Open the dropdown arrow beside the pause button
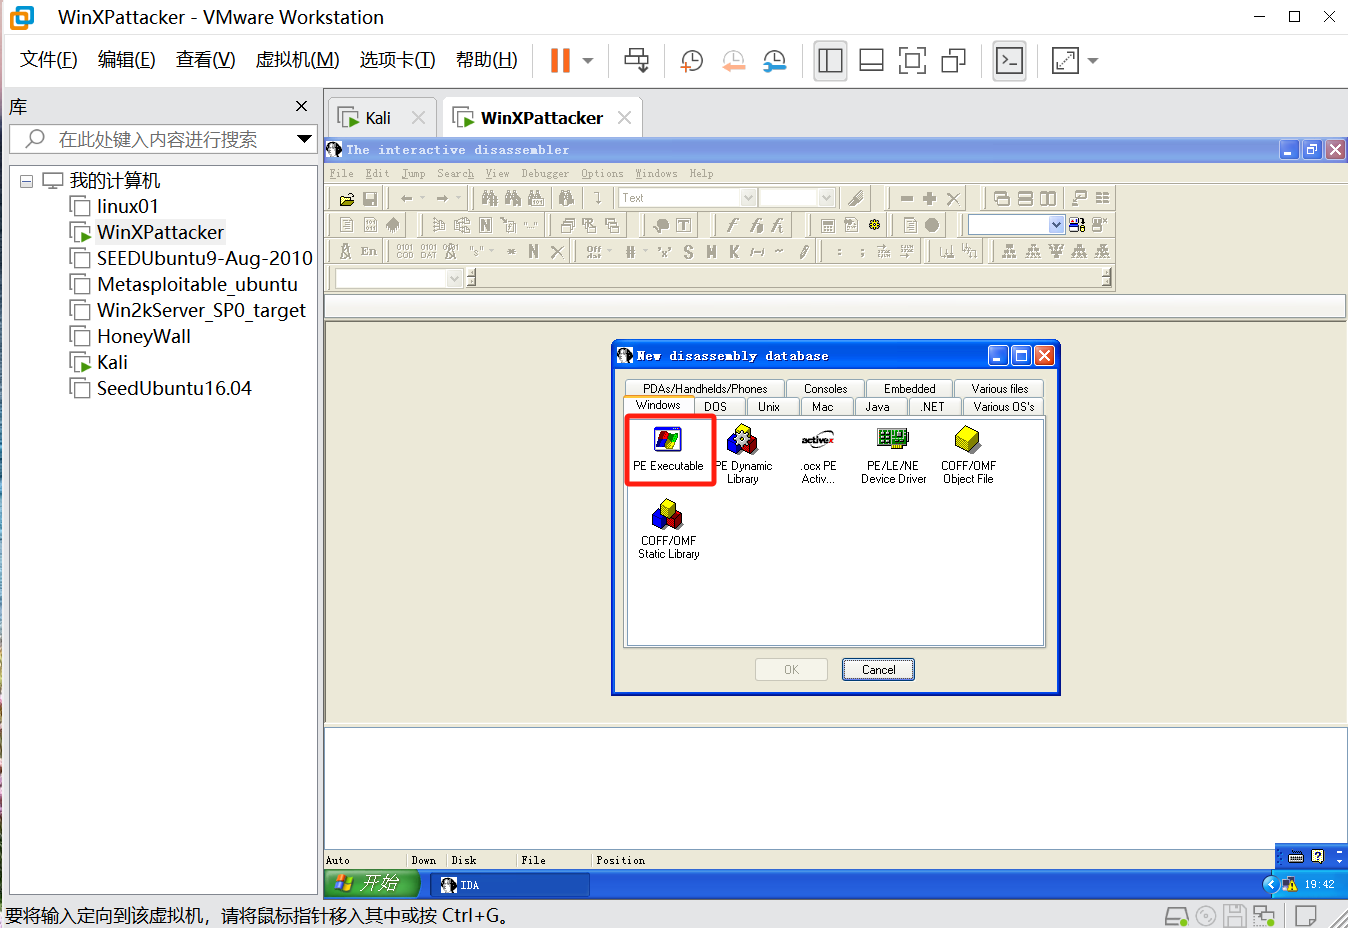Viewport: 1348px width, 928px height. tap(588, 61)
